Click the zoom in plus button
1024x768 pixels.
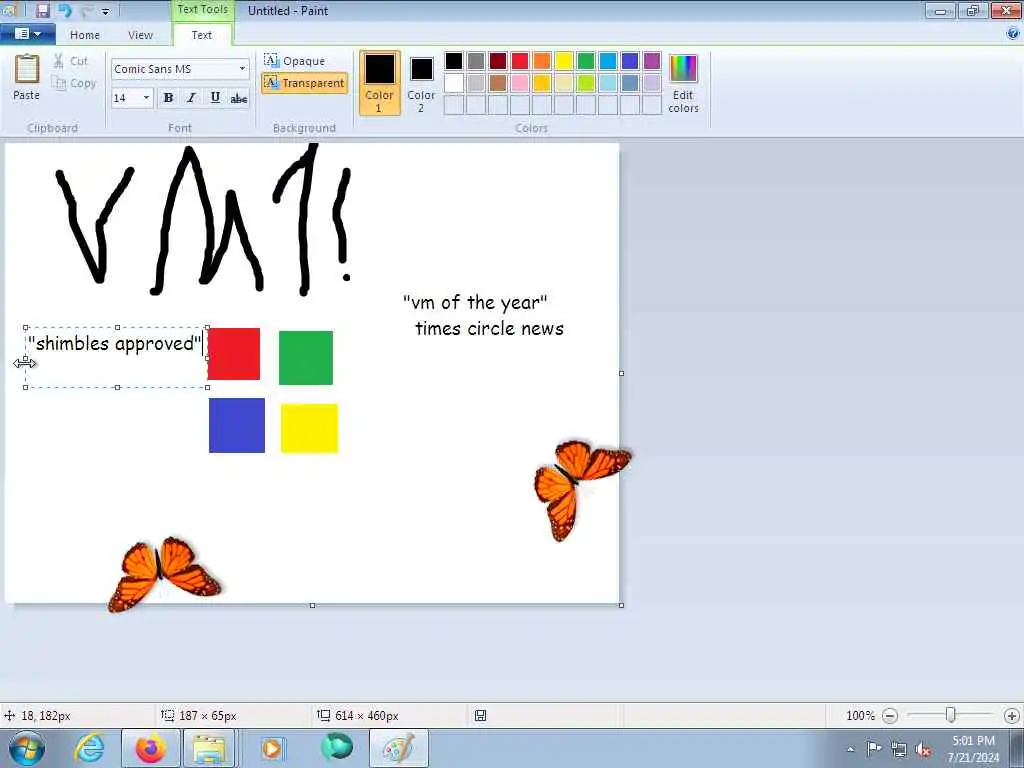(x=1012, y=716)
